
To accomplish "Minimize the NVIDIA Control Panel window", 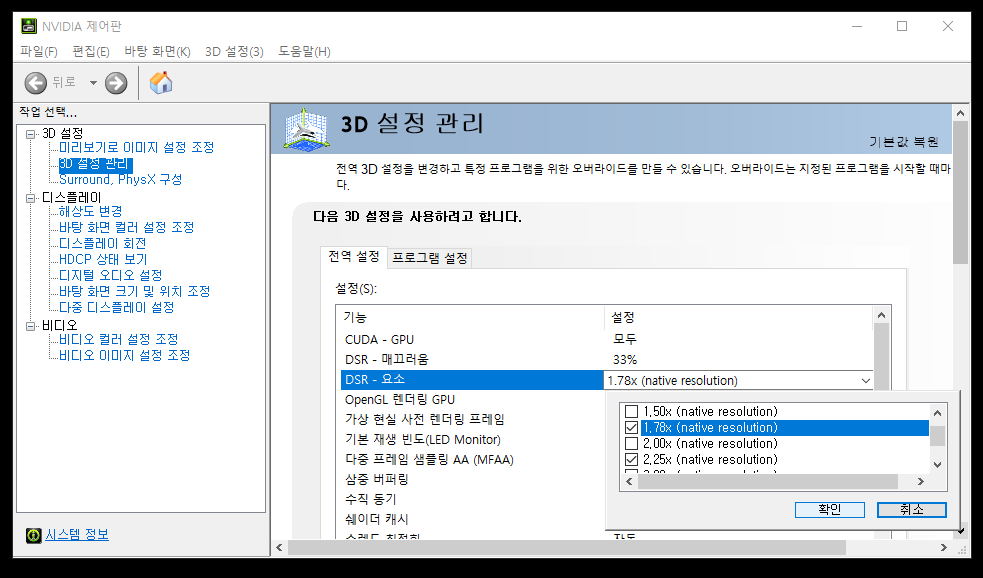I will [857, 26].
